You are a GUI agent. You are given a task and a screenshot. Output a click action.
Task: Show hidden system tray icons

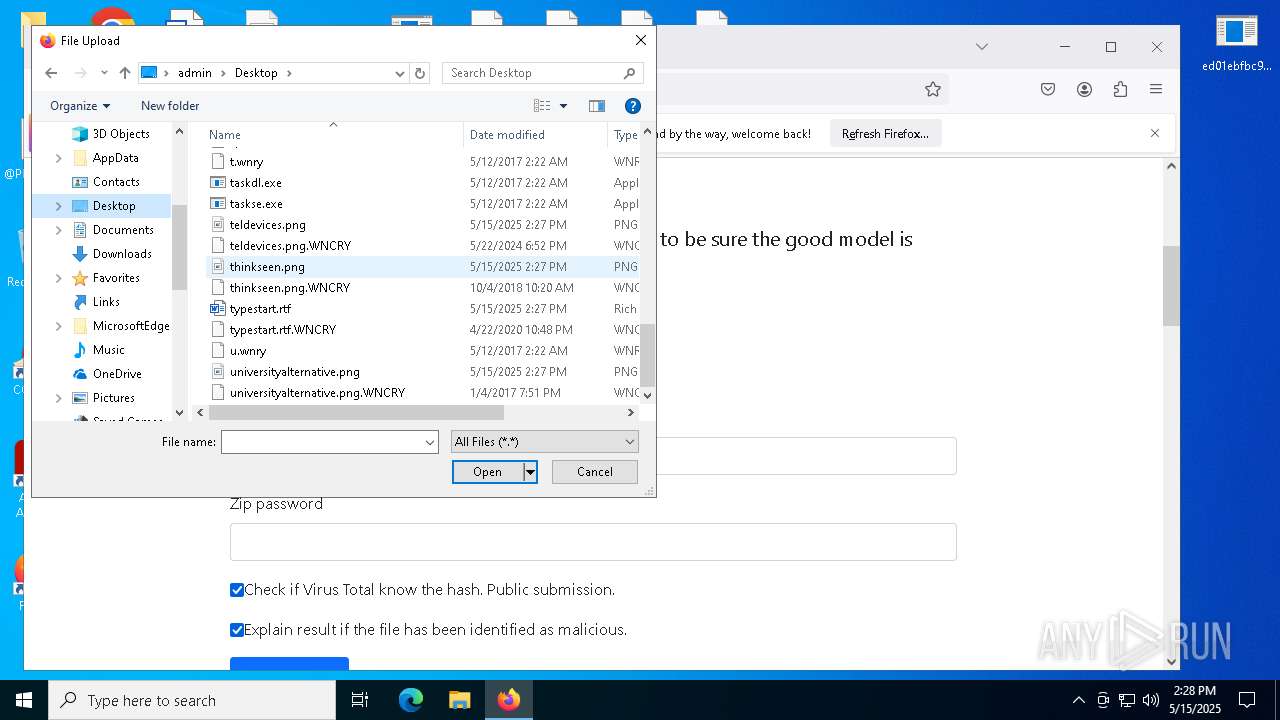[1078, 700]
